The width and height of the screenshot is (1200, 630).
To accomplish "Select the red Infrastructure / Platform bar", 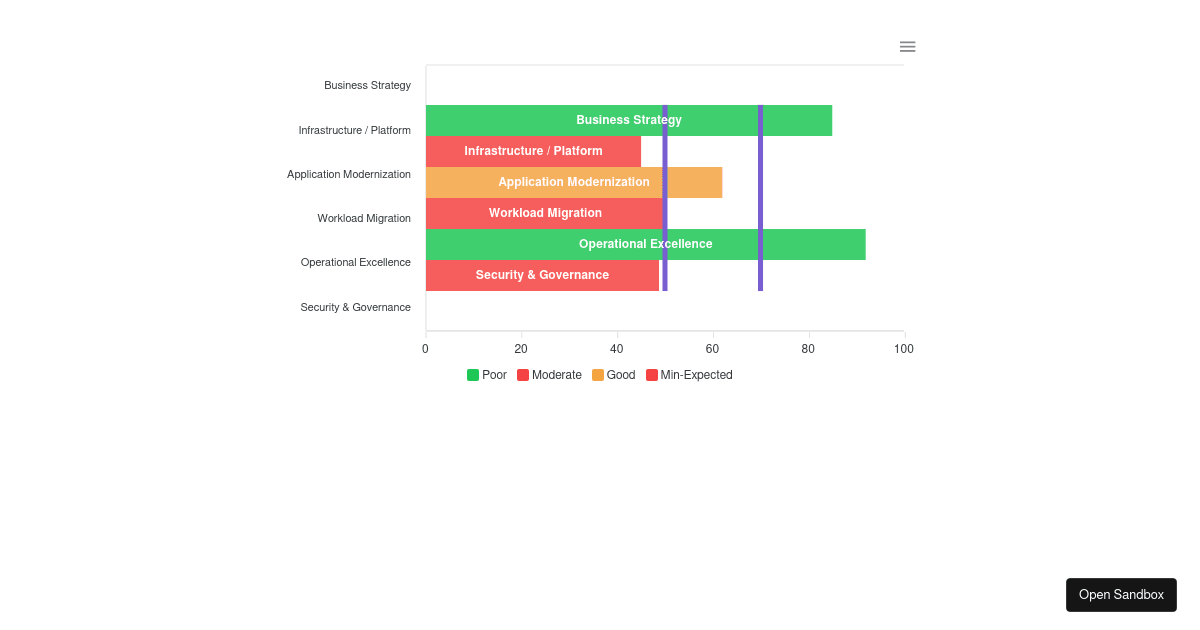I will 533,151.
